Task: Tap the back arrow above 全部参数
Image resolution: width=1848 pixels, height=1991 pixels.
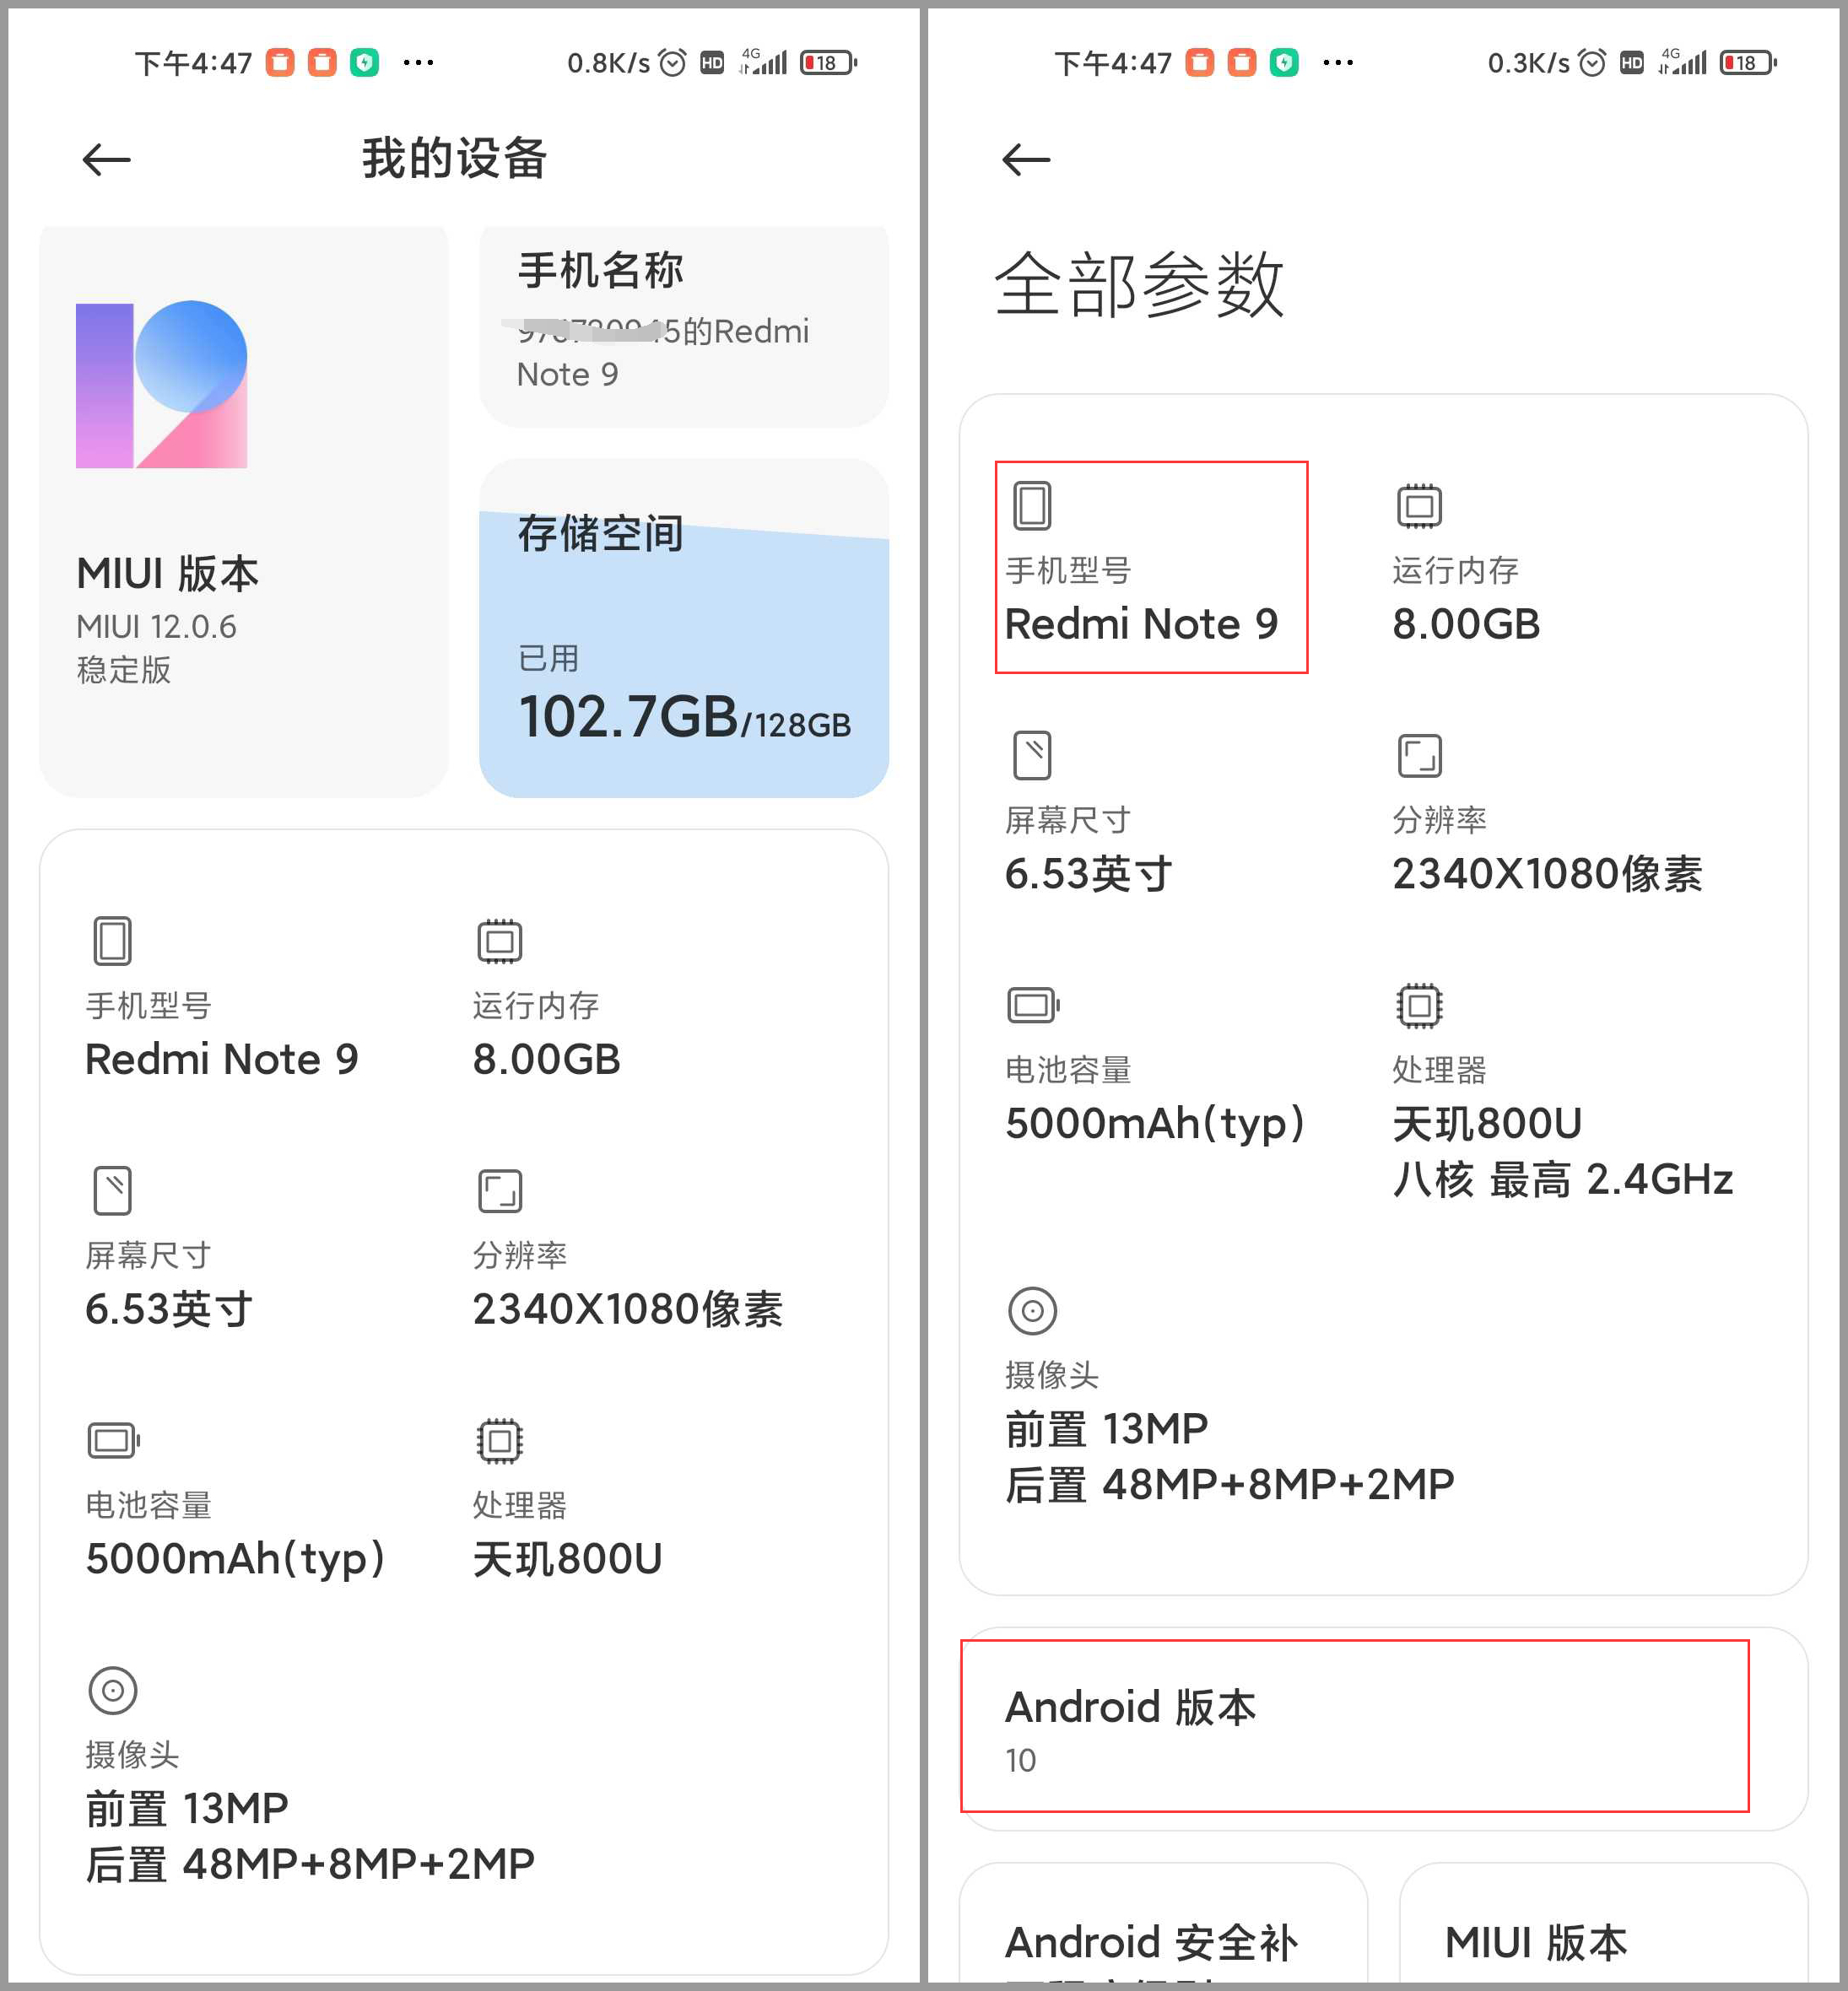Action: pos(1026,159)
